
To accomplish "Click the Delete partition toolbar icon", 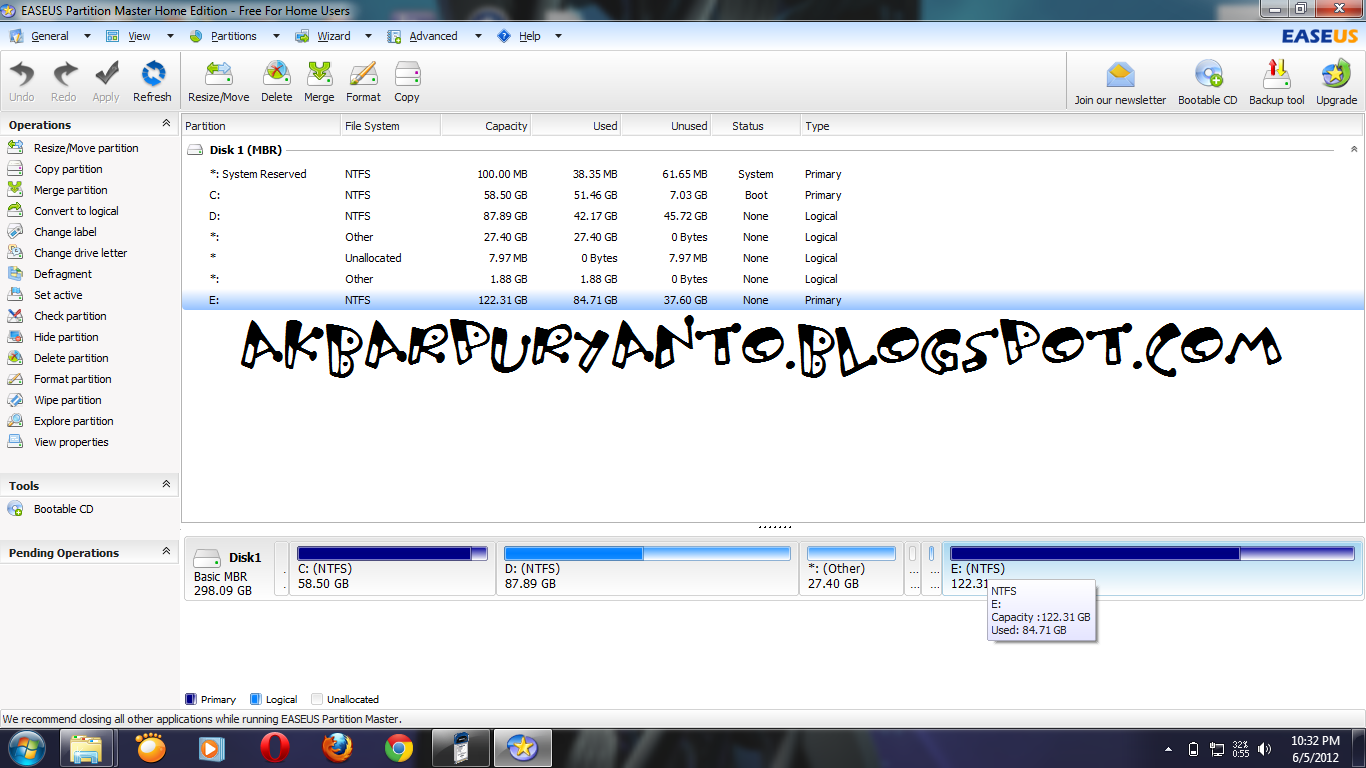I will coord(277,80).
